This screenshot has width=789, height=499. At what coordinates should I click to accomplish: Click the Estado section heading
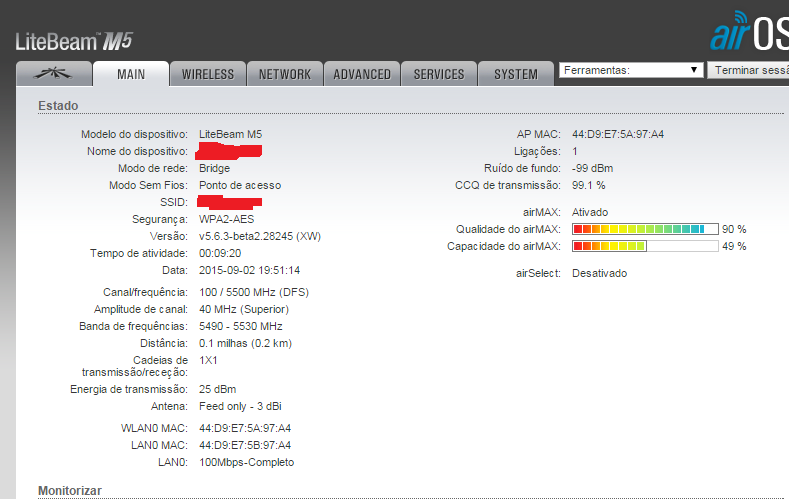click(x=58, y=106)
